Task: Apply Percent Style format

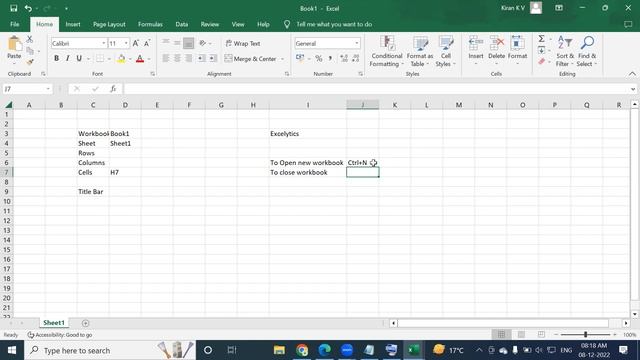Action: click(x=319, y=59)
